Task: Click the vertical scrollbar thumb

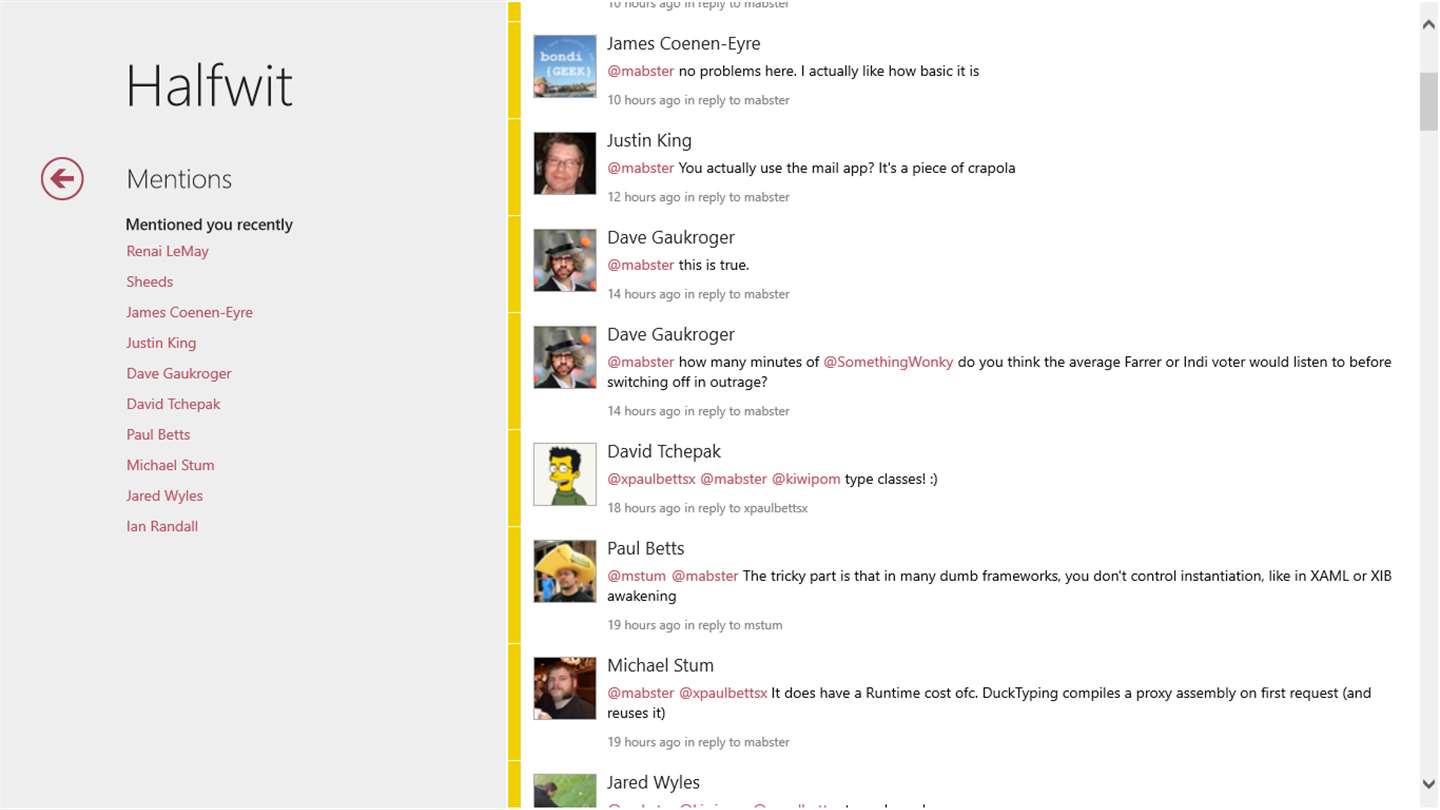Action: pyautogui.click(x=1429, y=101)
